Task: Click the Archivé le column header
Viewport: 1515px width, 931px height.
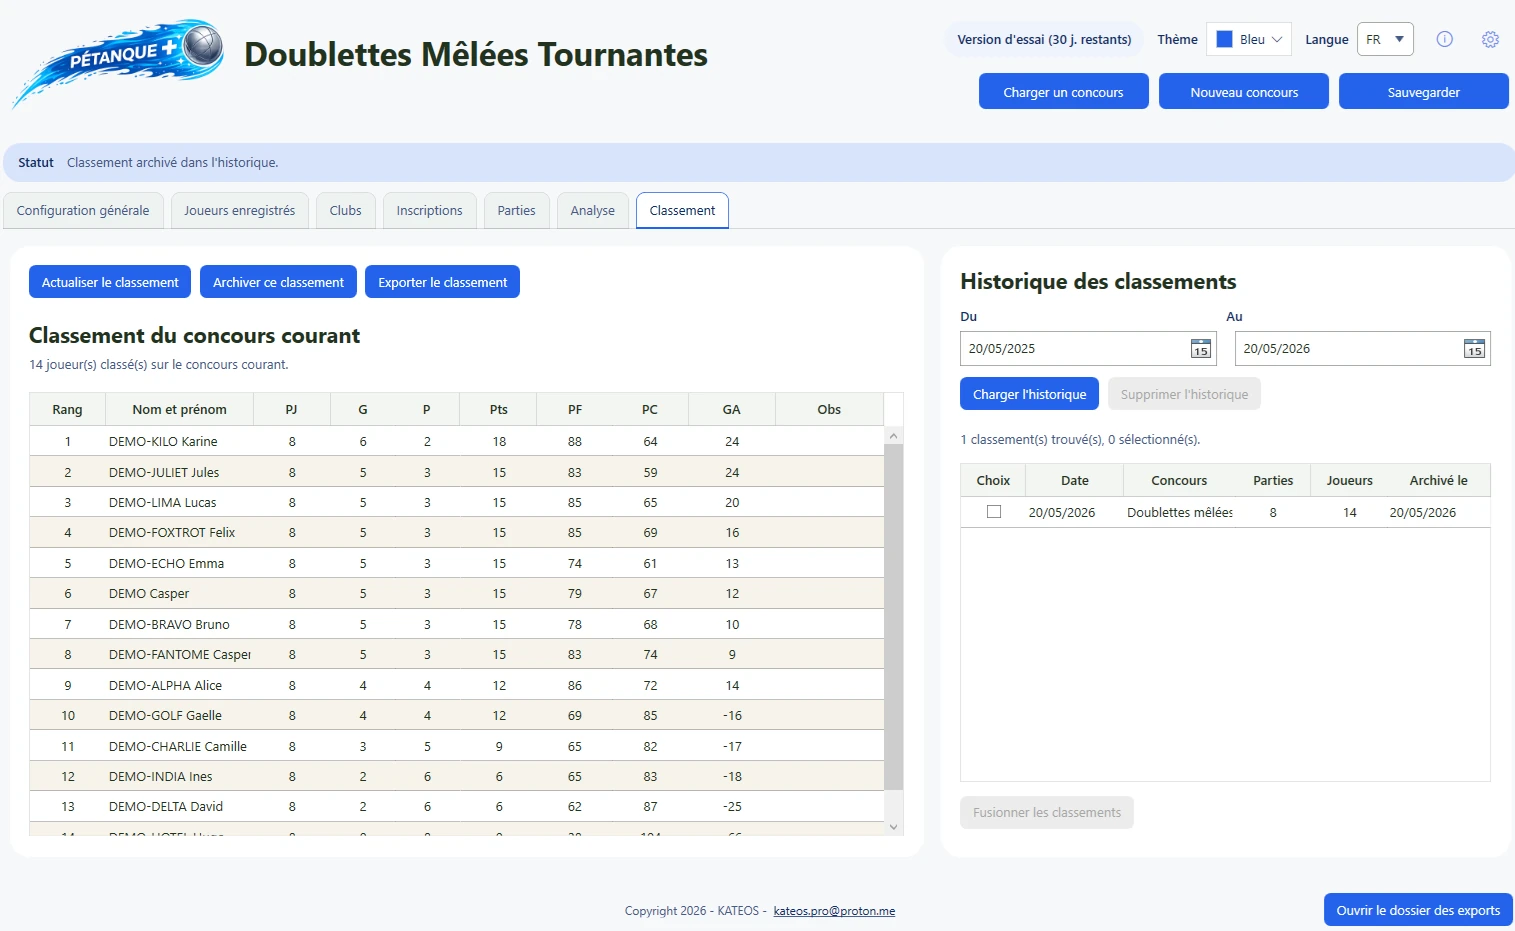Action: point(1438,480)
